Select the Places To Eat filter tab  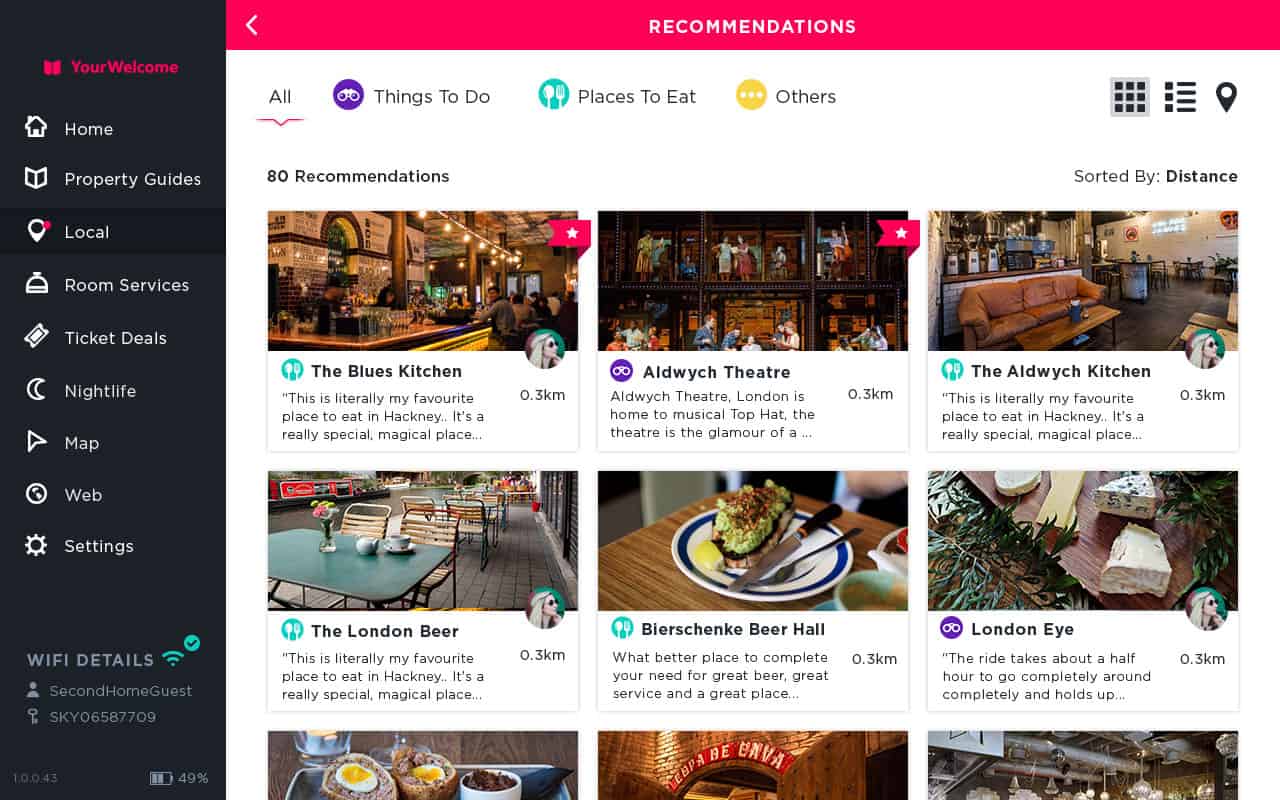[617, 96]
